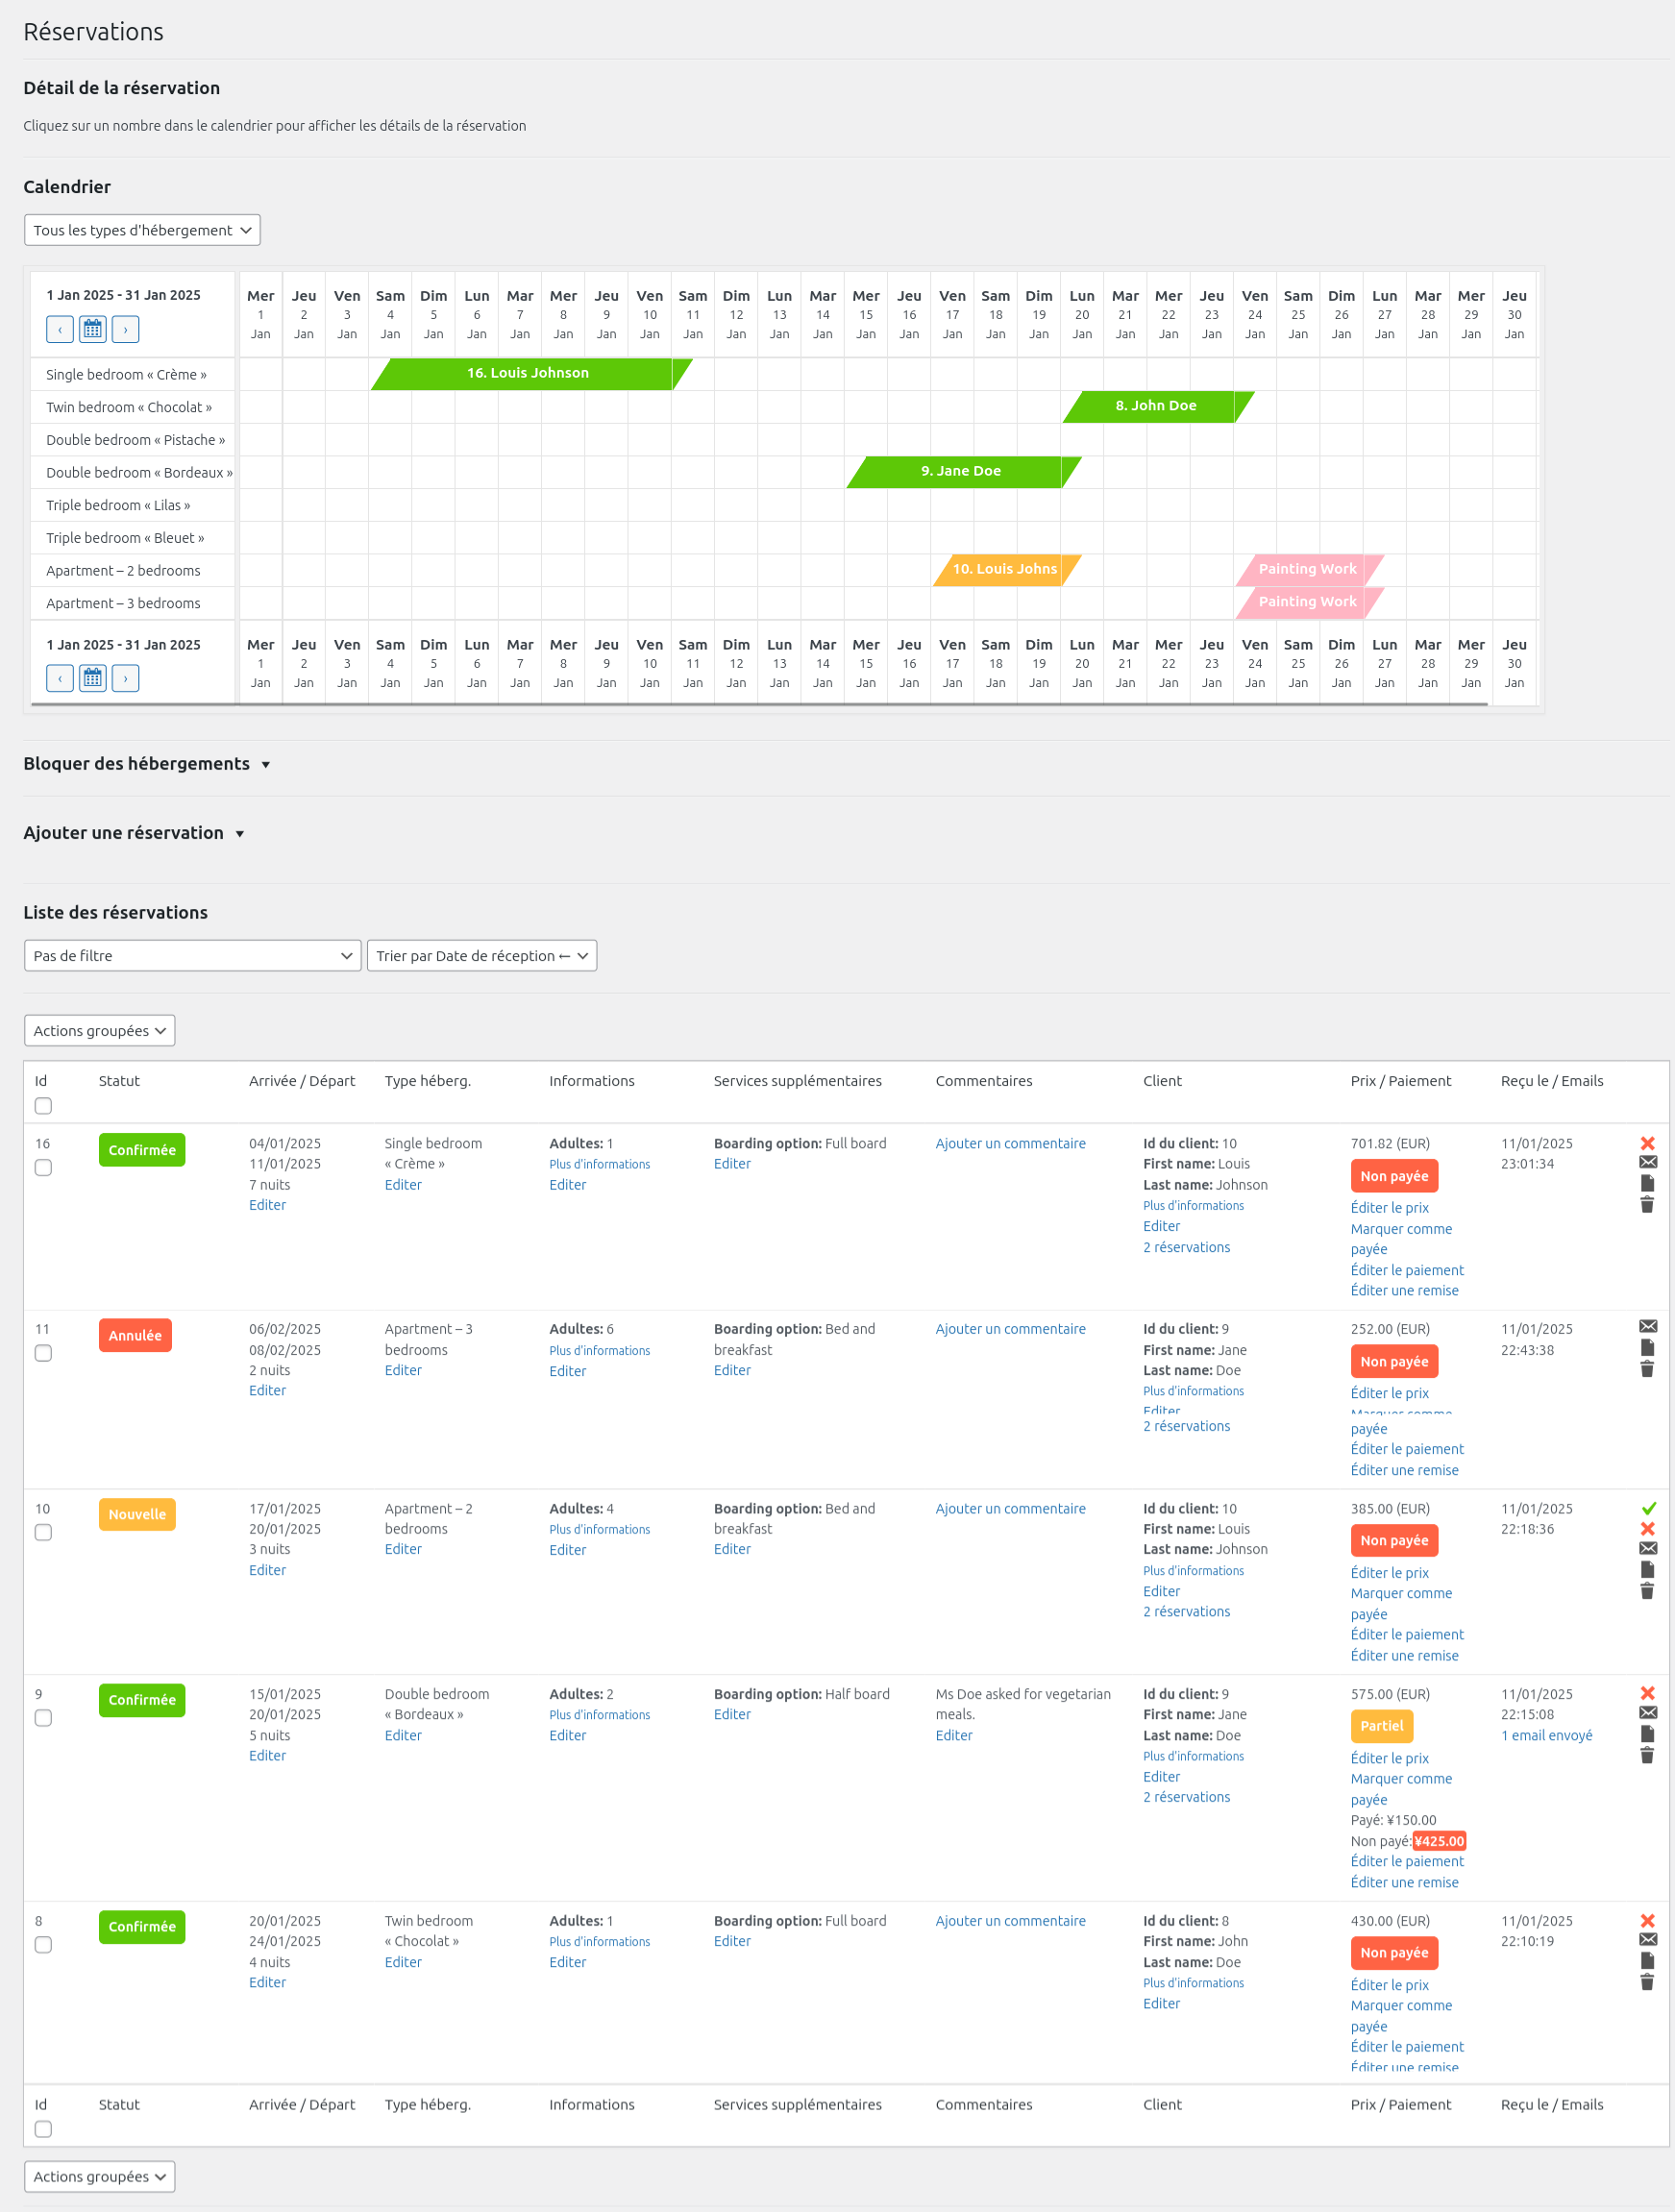This screenshot has width=1675, height=2212.
Task: Select all reservations via header checkbox
Action: point(43,1105)
